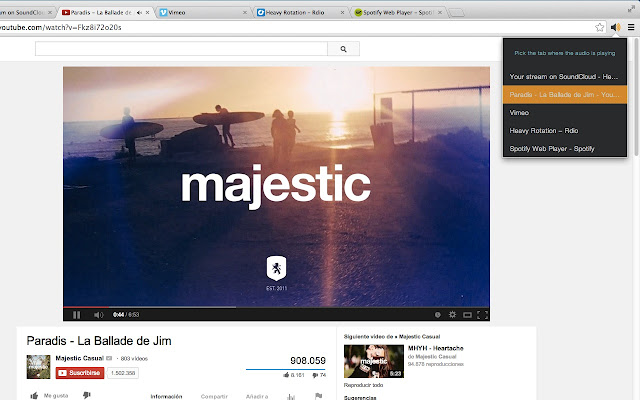Pick highlighted 'Paradis - La Ballade de Jim' popup entry
Viewport: 640px width, 400px height.
(565, 95)
